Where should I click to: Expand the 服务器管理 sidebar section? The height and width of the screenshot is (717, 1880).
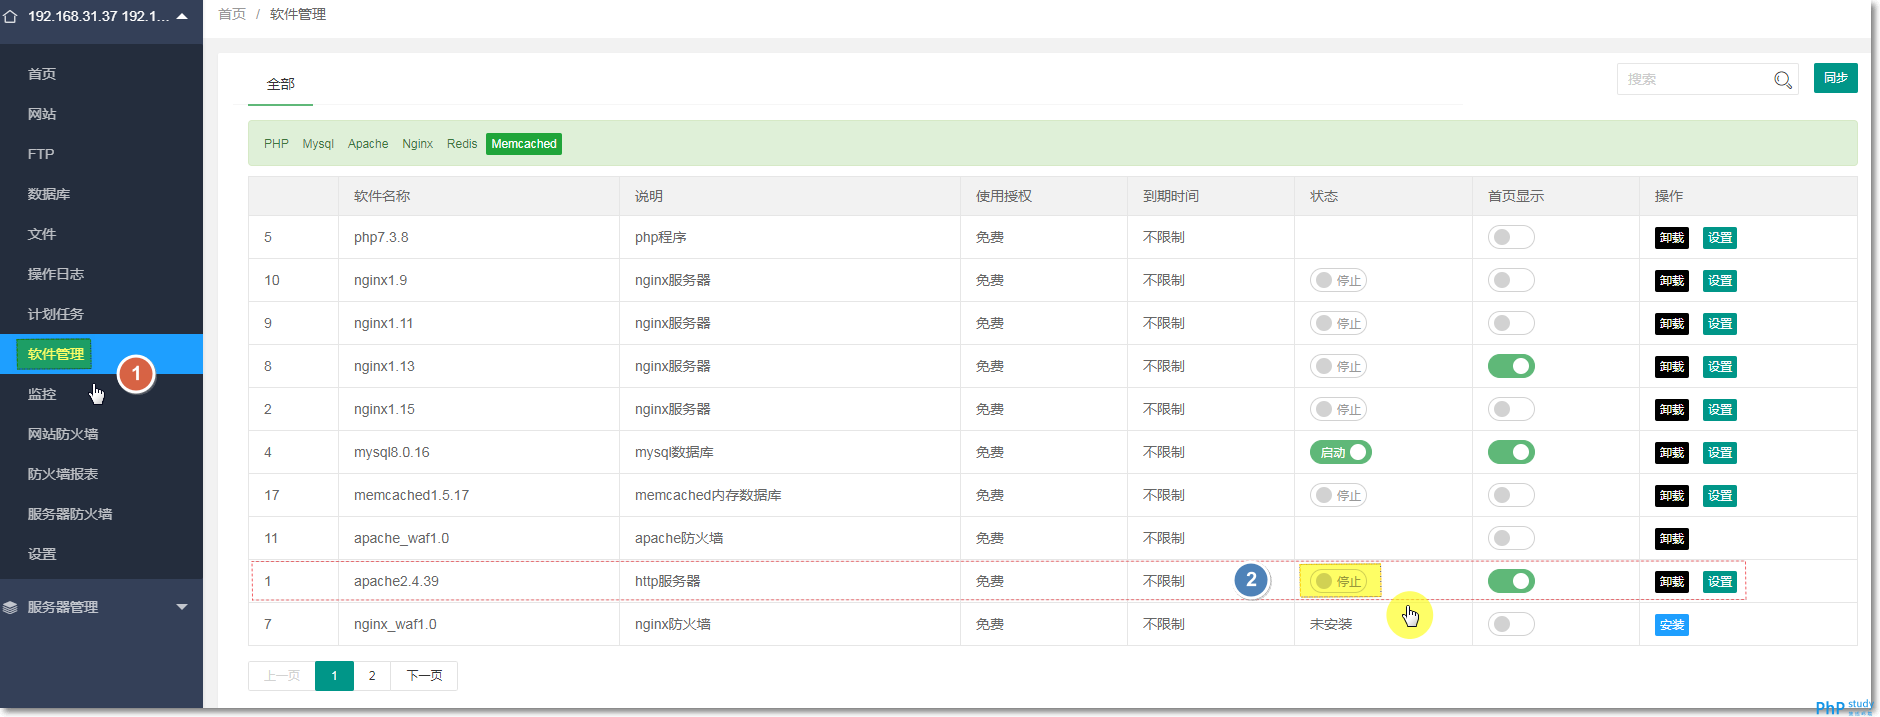[181, 607]
